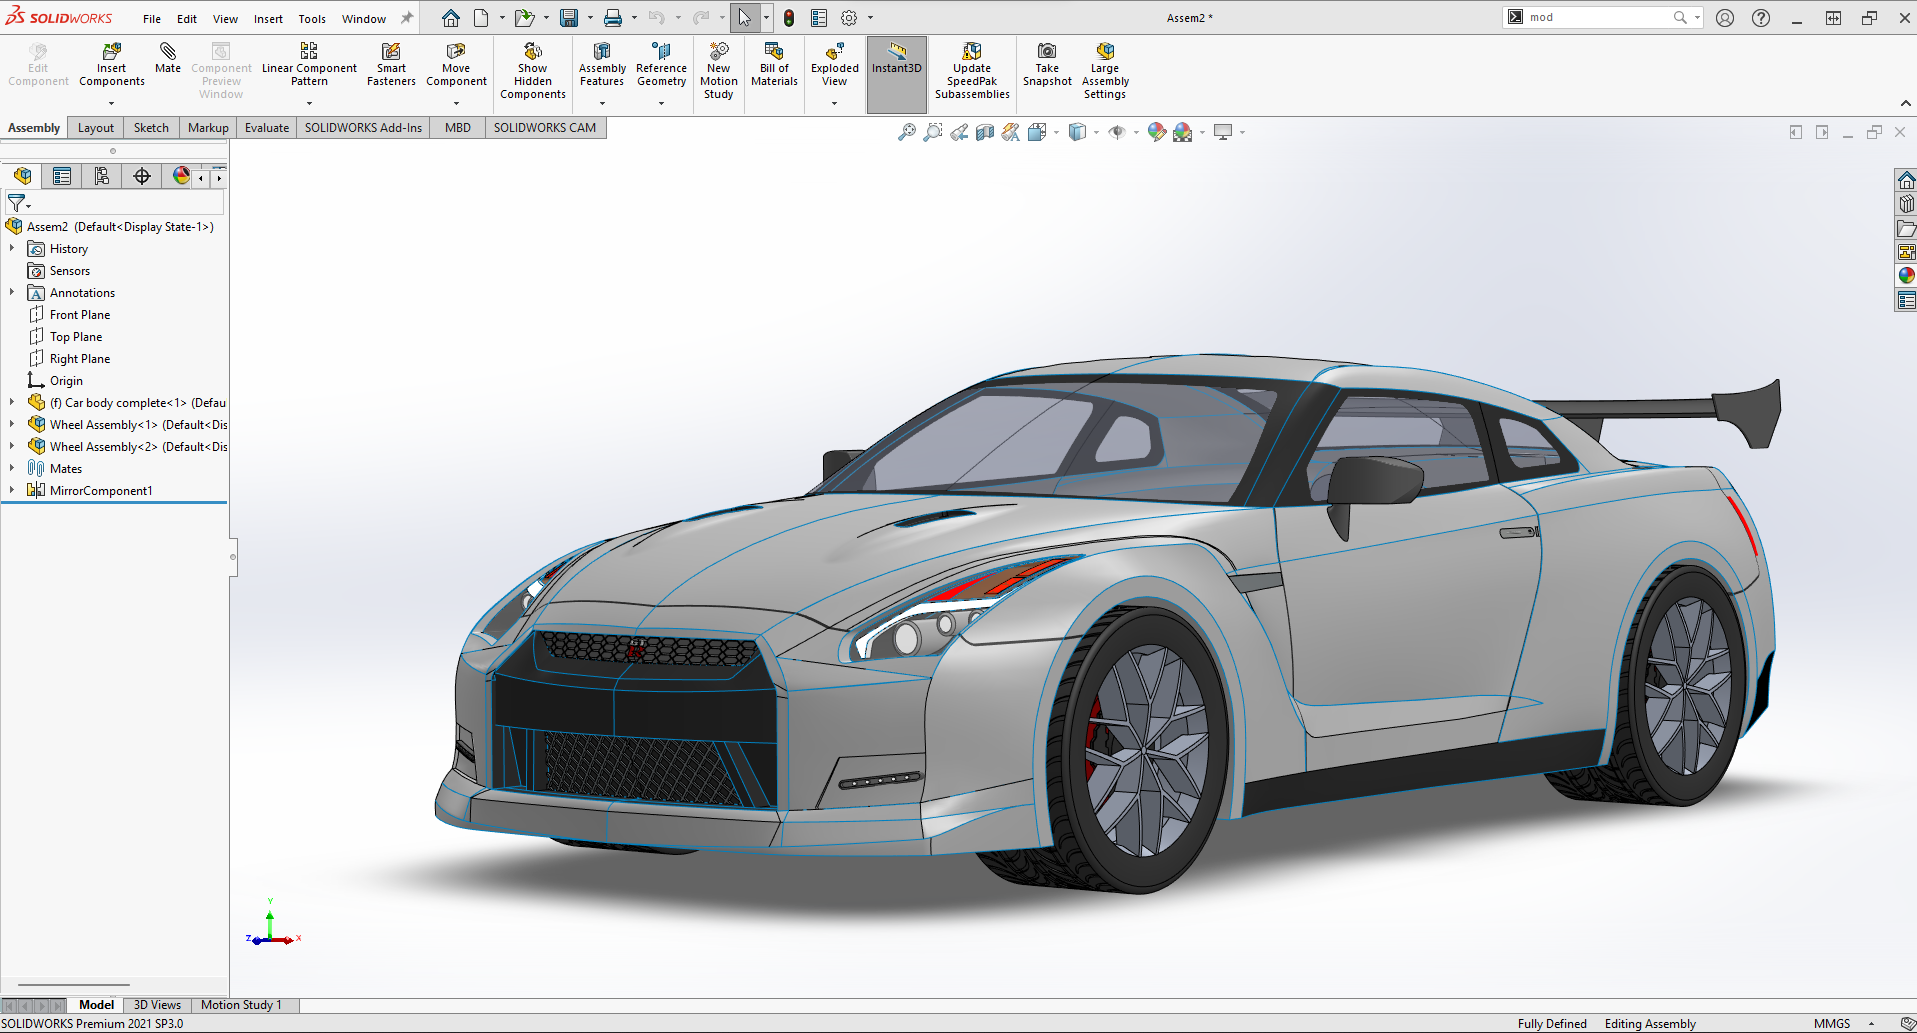The image size is (1917, 1033).
Task: Select the Move Component tool
Action: point(456,65)
